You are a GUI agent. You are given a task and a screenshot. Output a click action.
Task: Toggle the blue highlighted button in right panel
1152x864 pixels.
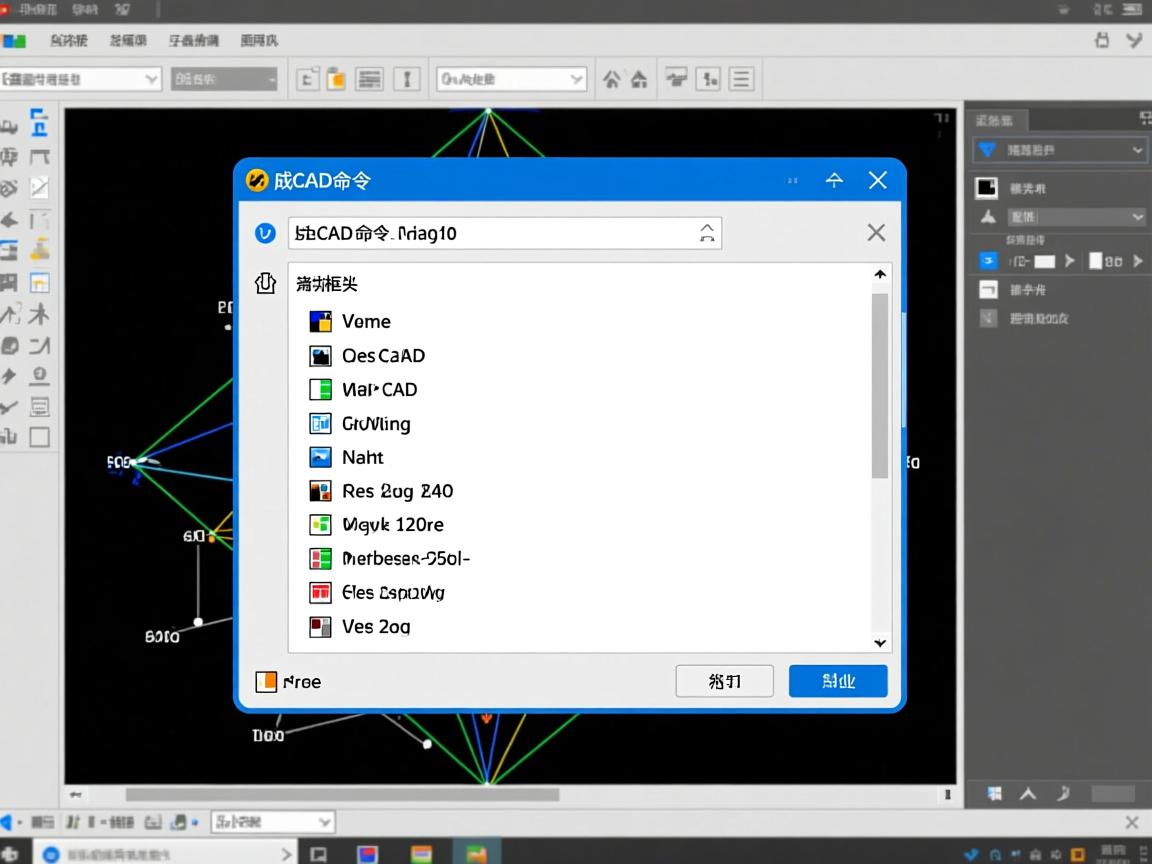point(988,261)
